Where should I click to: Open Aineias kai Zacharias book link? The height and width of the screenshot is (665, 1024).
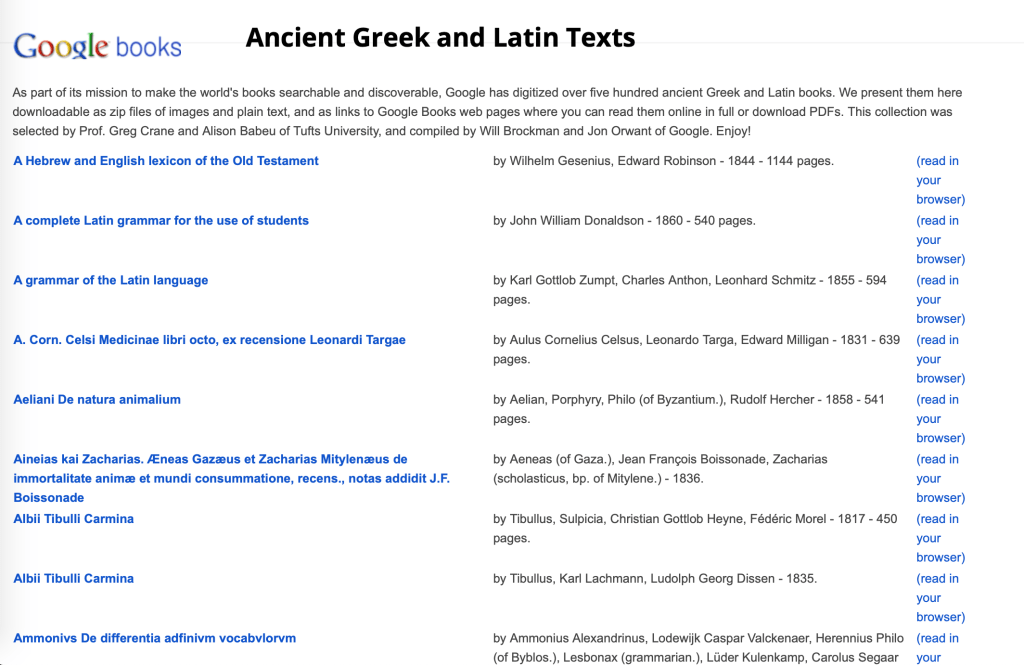pos(210,460)
